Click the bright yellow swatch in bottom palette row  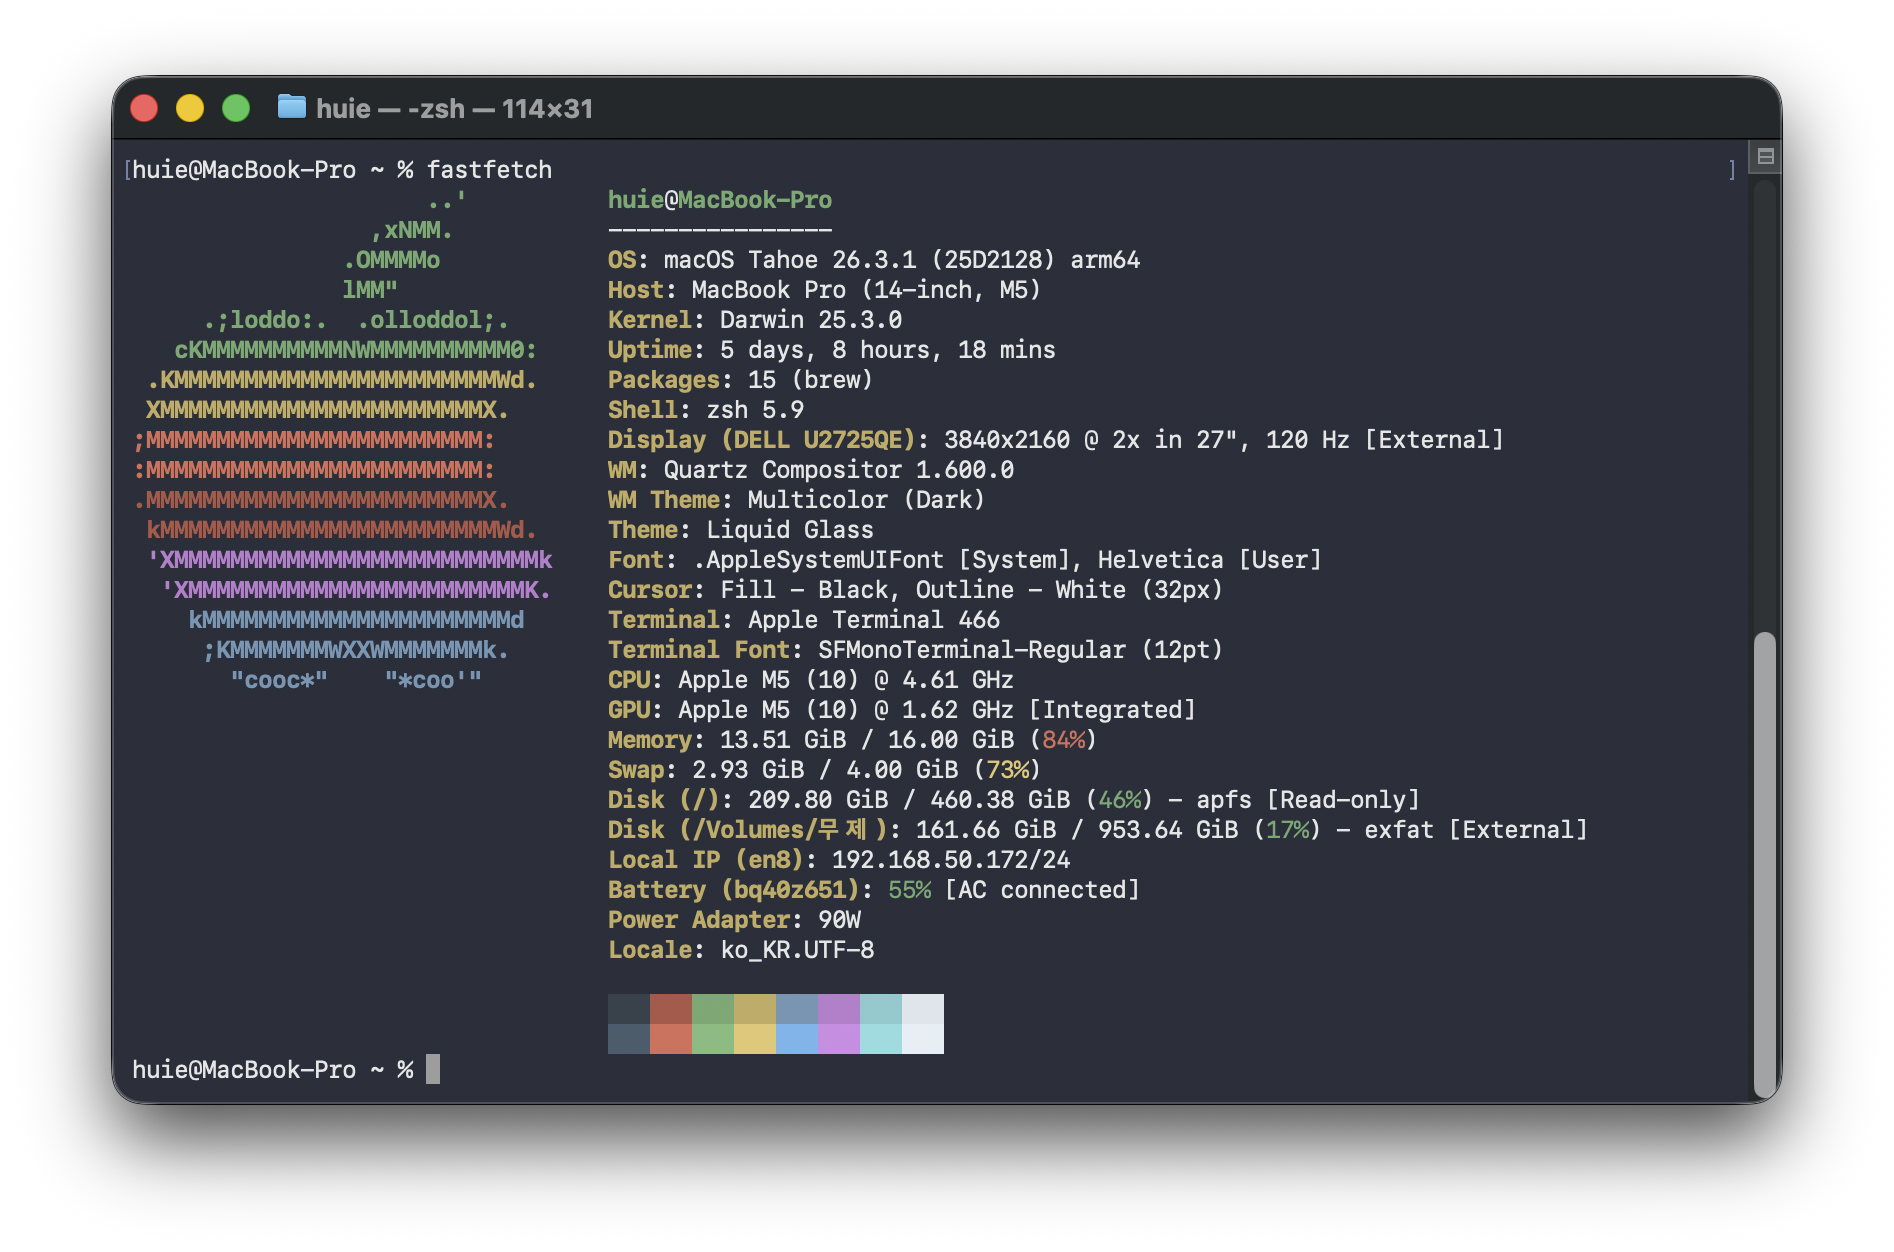point(754,1039)
